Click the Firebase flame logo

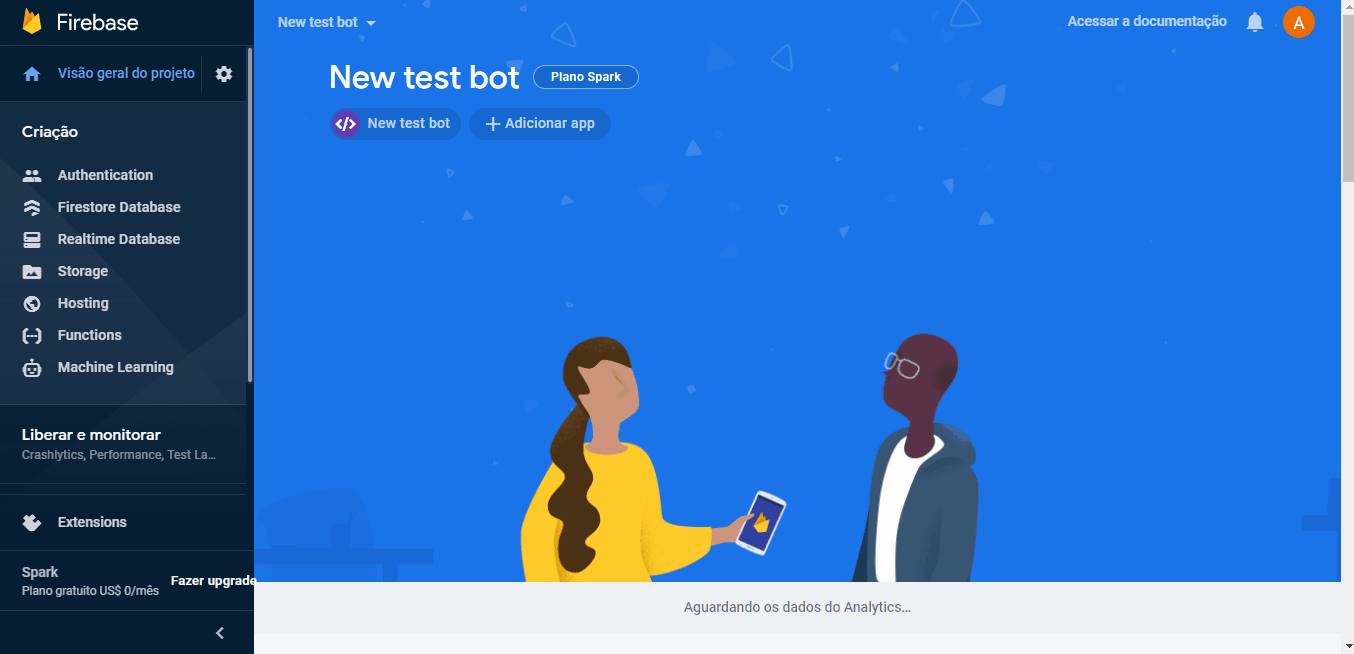tap(32, 22)
